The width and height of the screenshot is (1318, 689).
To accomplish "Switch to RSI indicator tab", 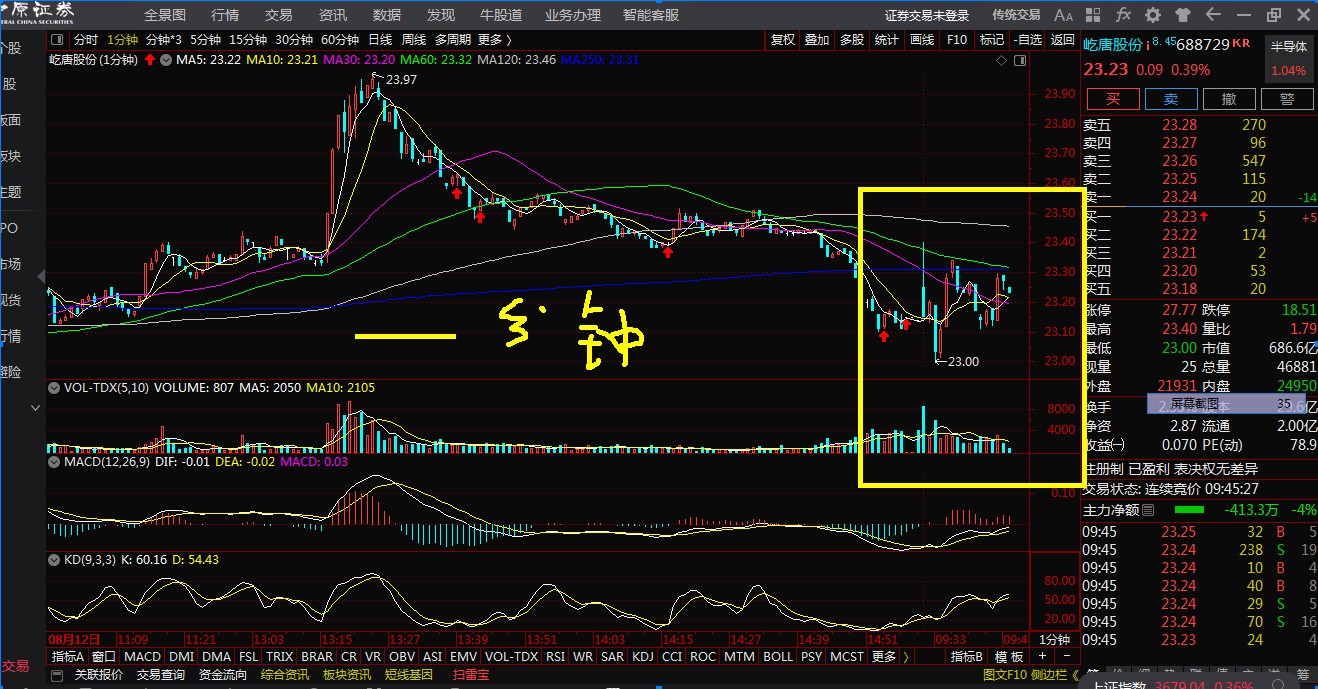I will tap(556, 657).
